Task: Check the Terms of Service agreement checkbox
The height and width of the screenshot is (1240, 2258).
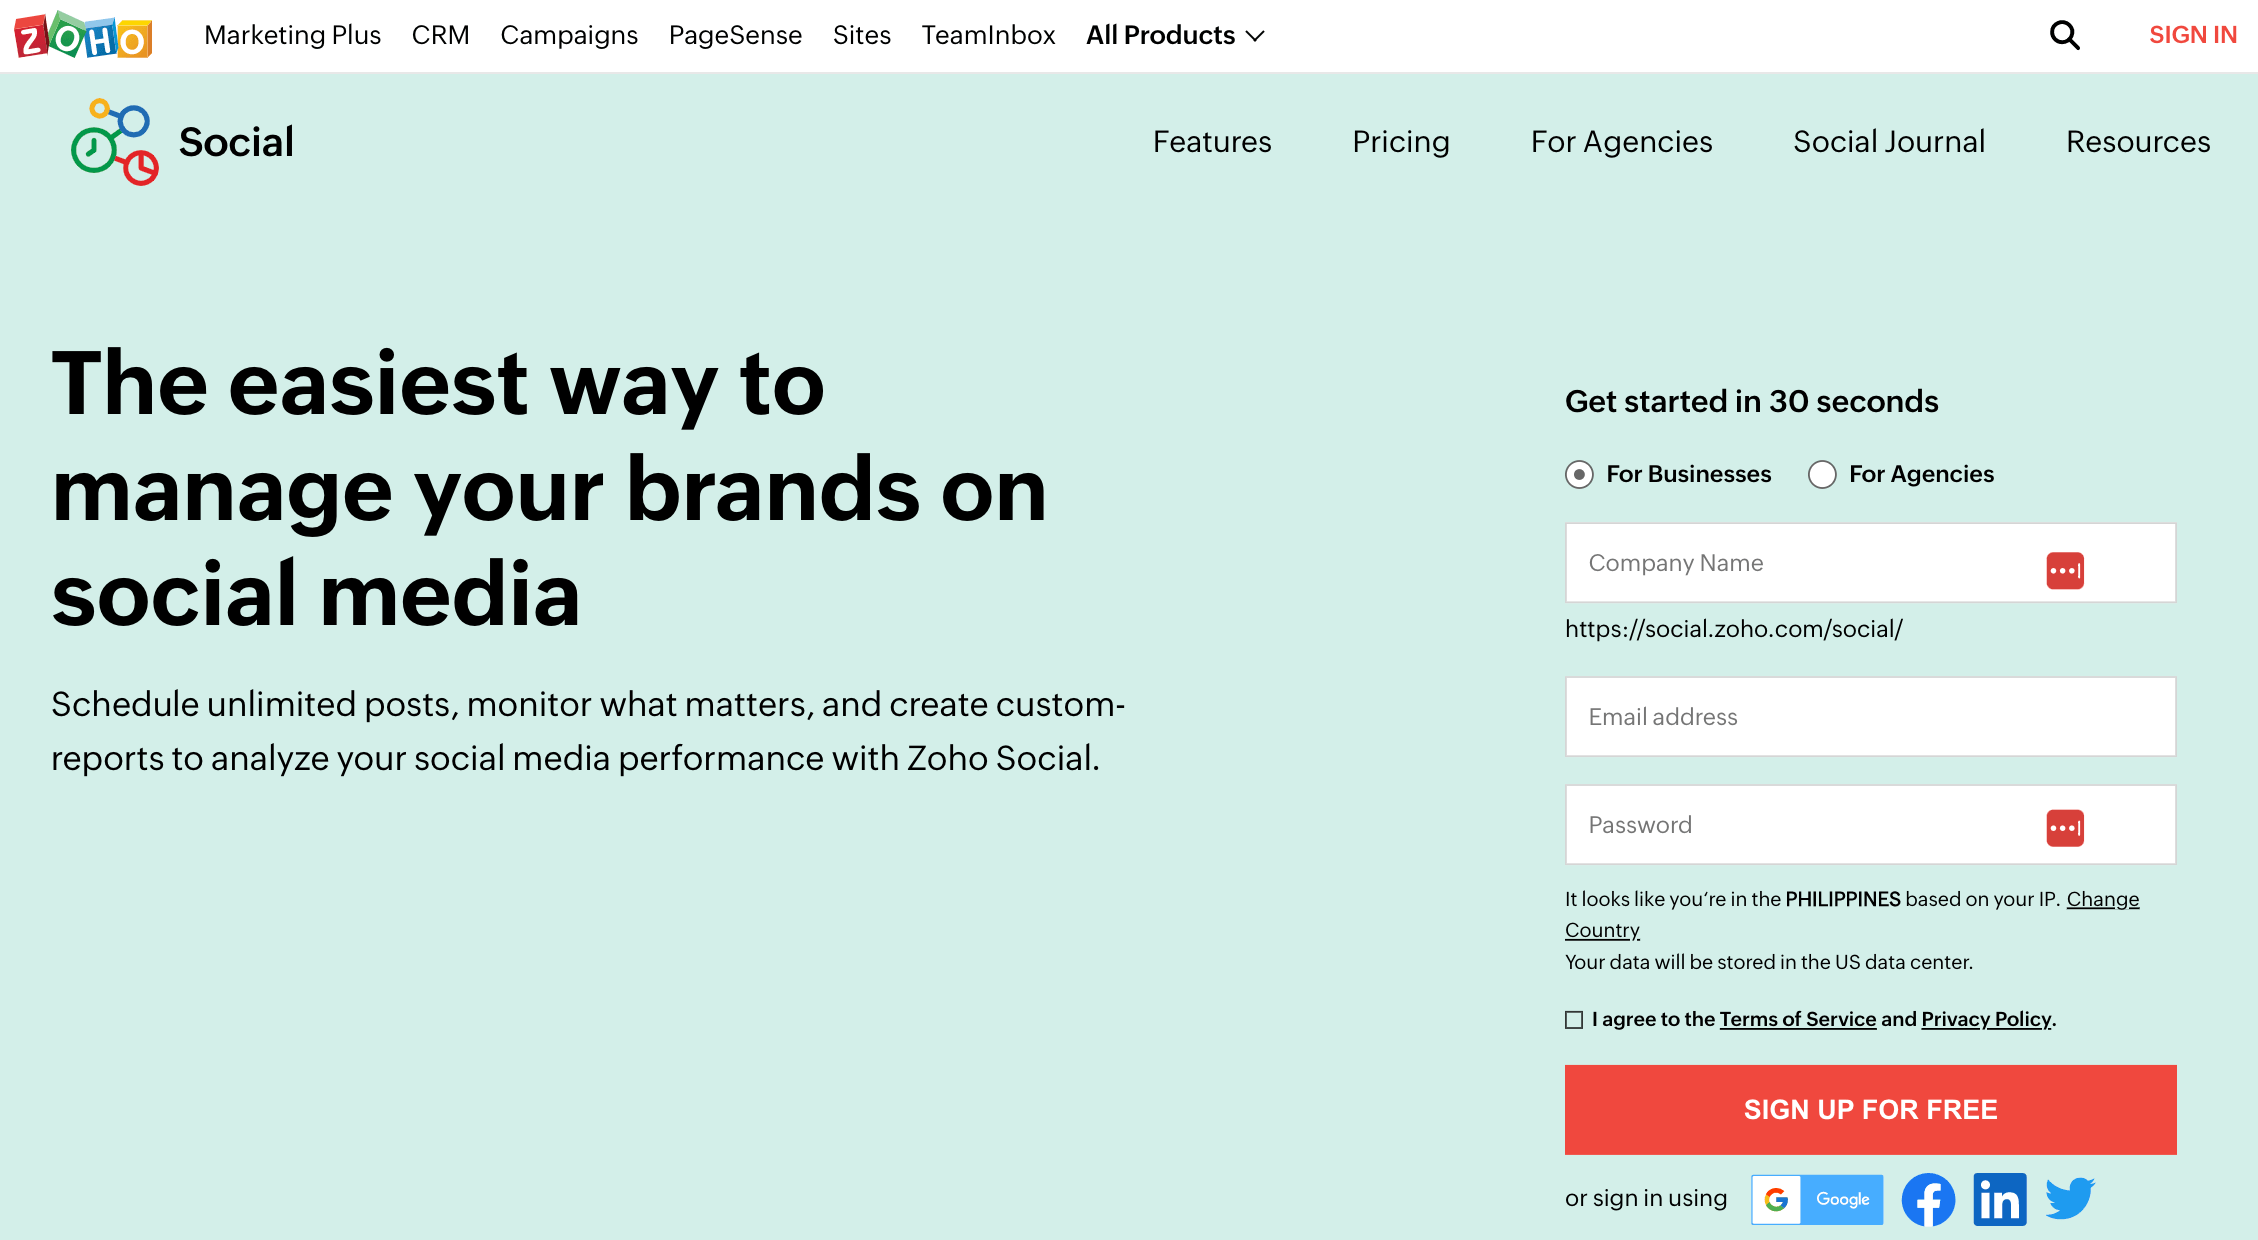Action: 1574,1019
